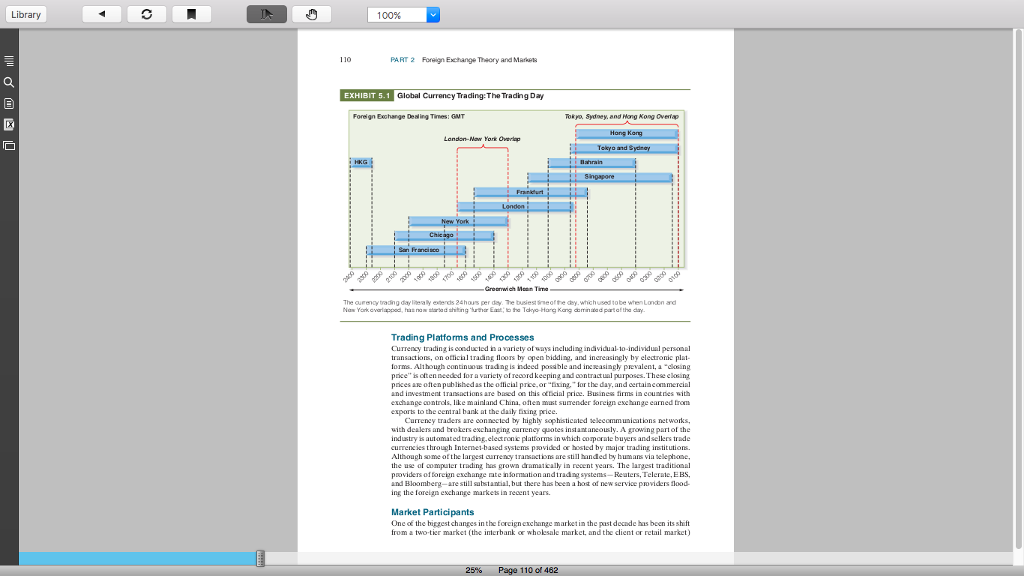The width and height of the screenshot is (1024, 576).
Task: Open the Library button
Action: (x=26, y=14)
